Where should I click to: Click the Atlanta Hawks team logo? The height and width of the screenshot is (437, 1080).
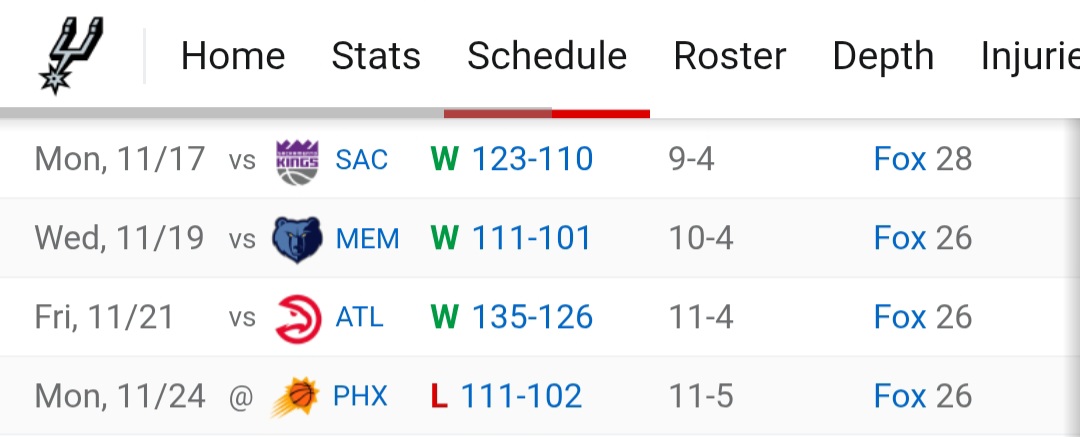(x=297, y=318)
